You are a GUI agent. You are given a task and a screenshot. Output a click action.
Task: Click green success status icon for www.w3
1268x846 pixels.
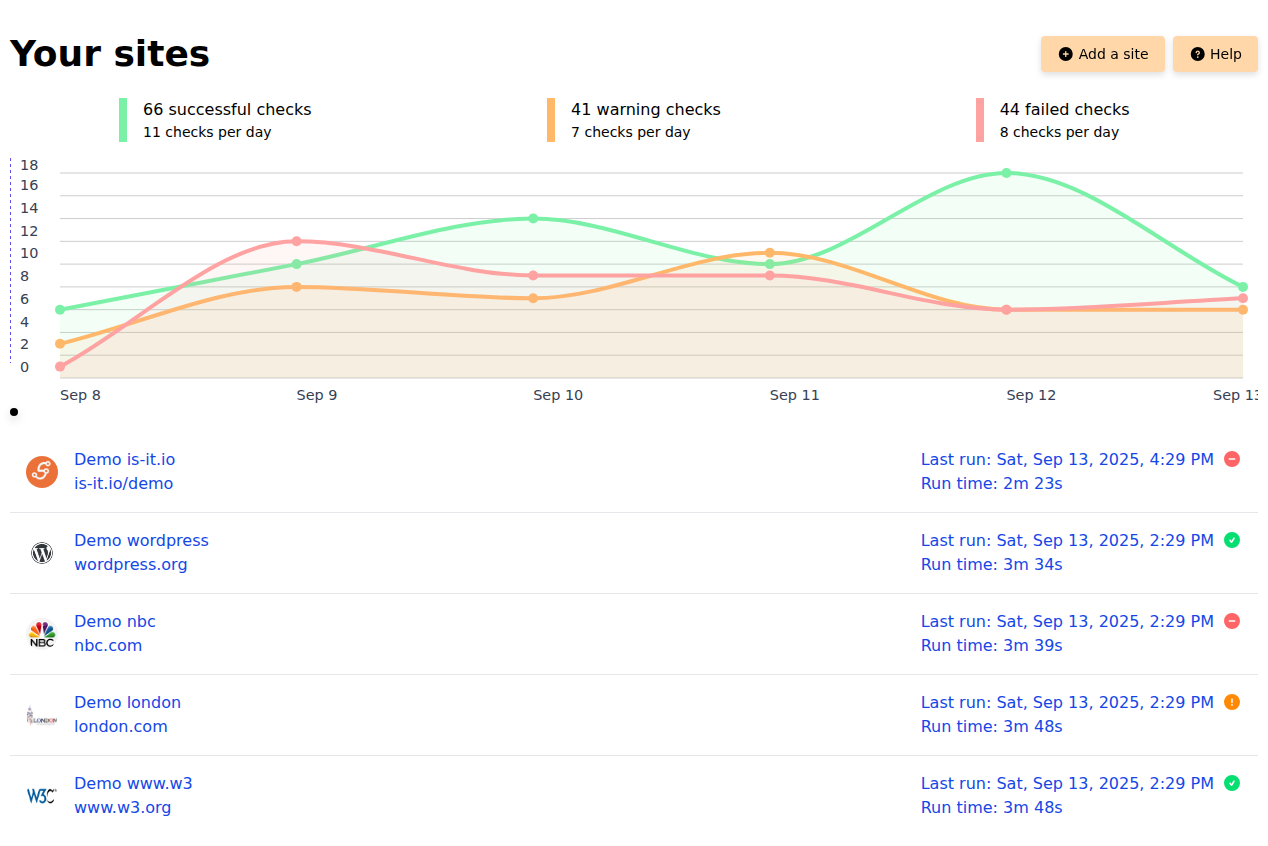pyautogui.click(x=1232, y=783)
